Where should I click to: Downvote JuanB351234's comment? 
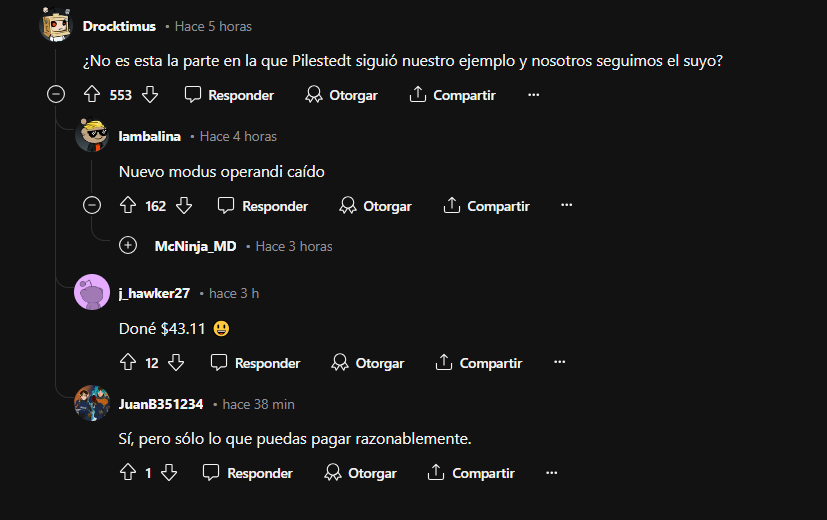point(169,473)
